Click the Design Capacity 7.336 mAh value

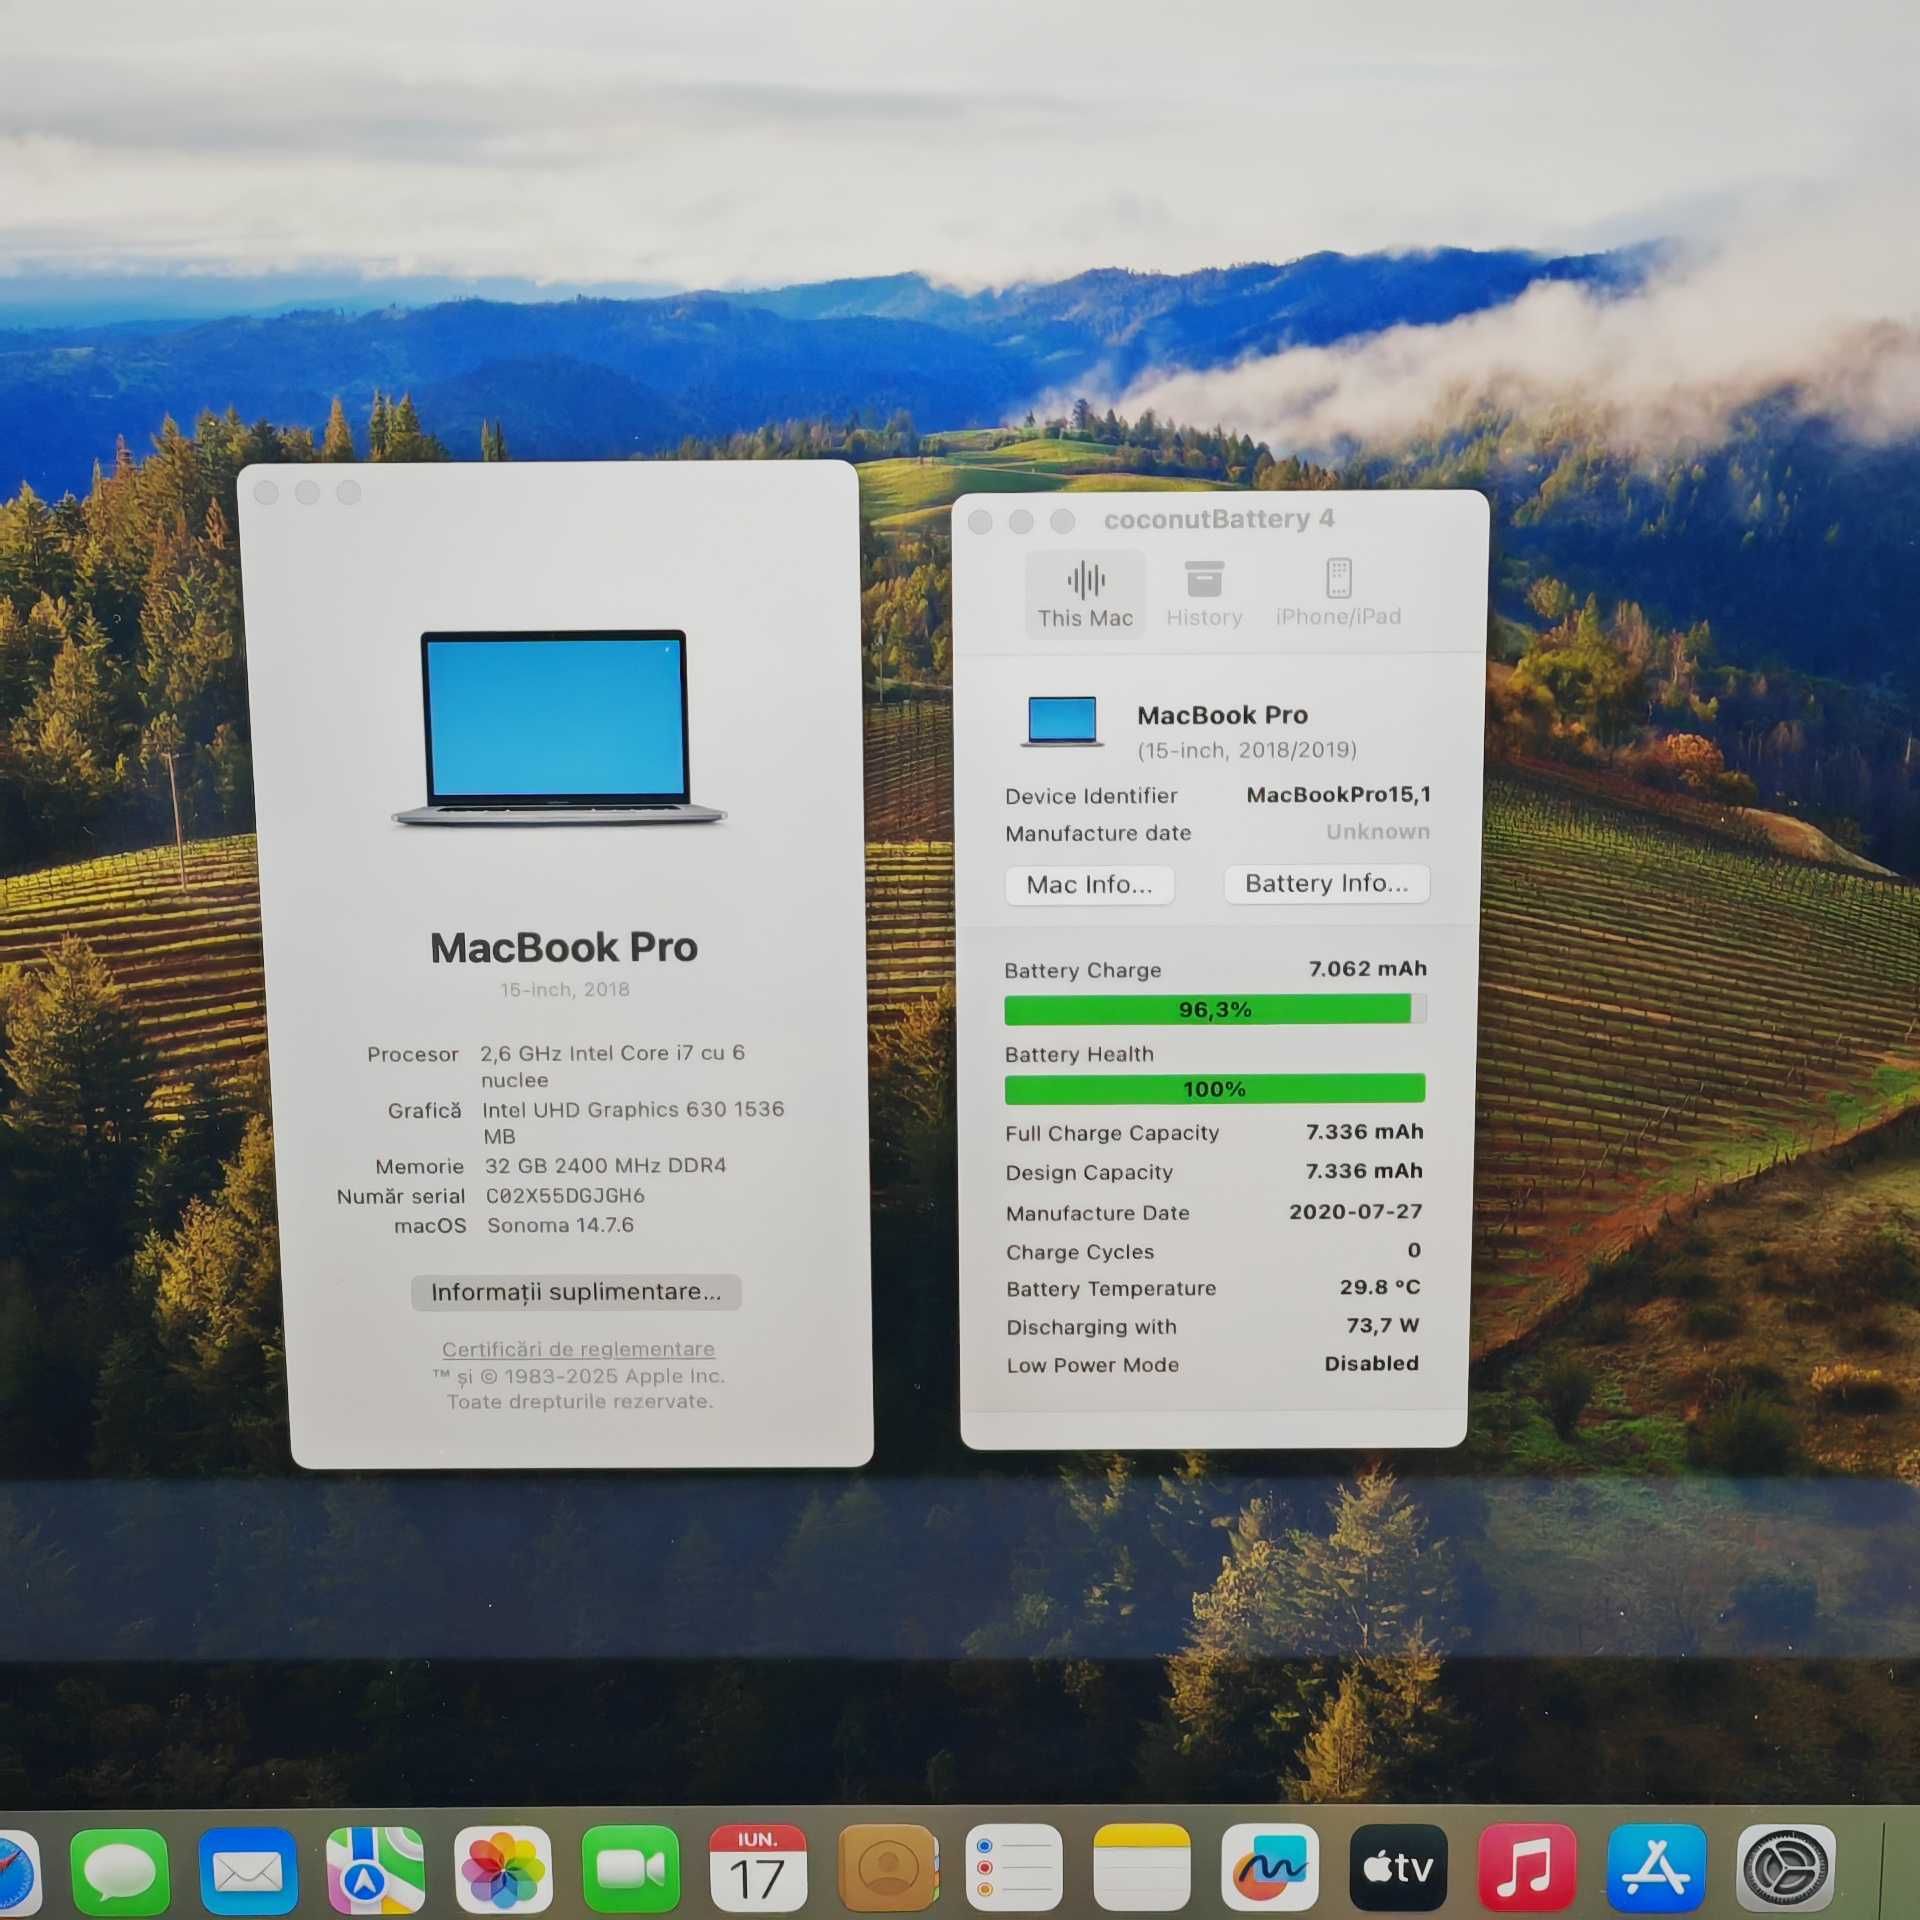click(x=1364, y=1171)
